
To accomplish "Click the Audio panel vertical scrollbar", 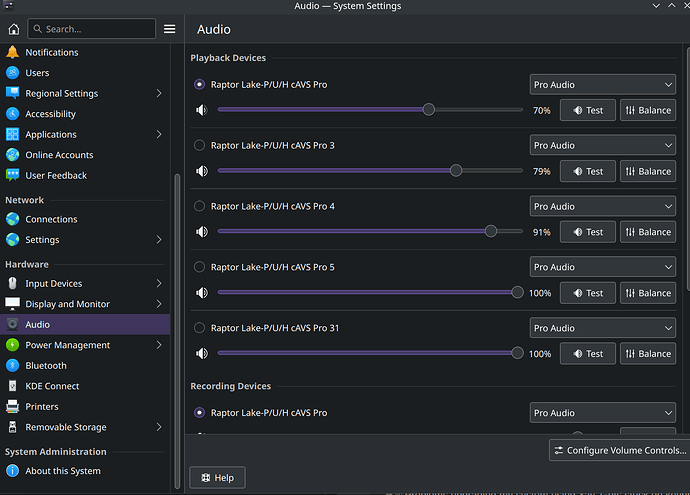I will 688,167.
